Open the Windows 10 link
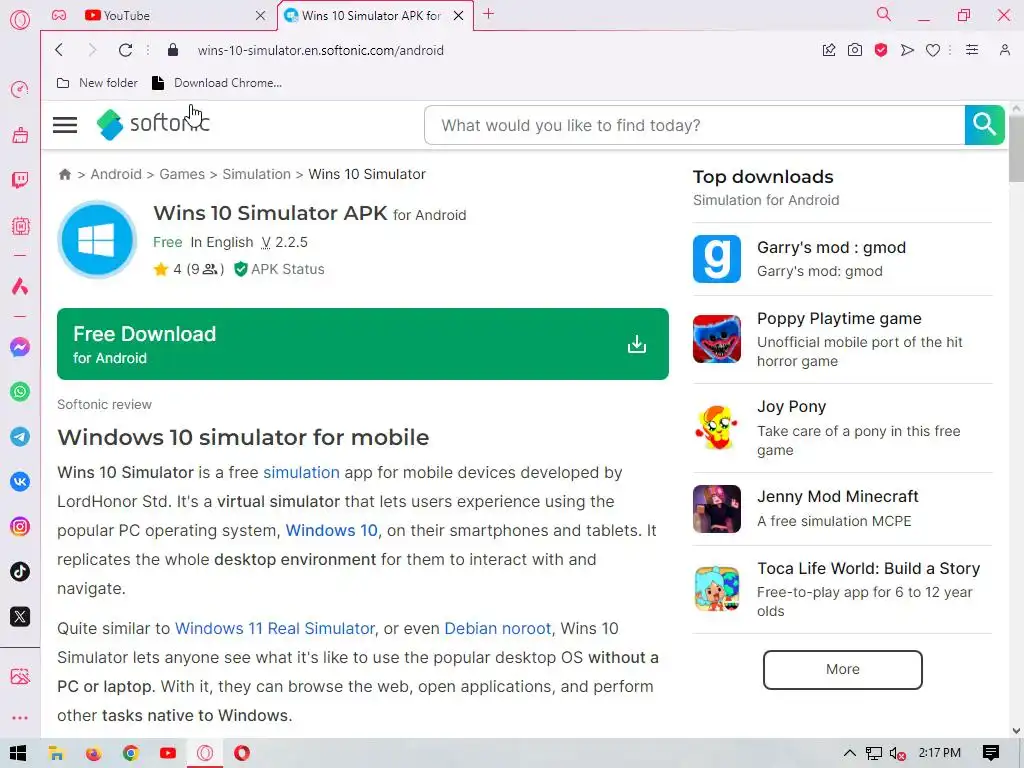This screenshot has width=1024, height=768. (x=332, y=530)
